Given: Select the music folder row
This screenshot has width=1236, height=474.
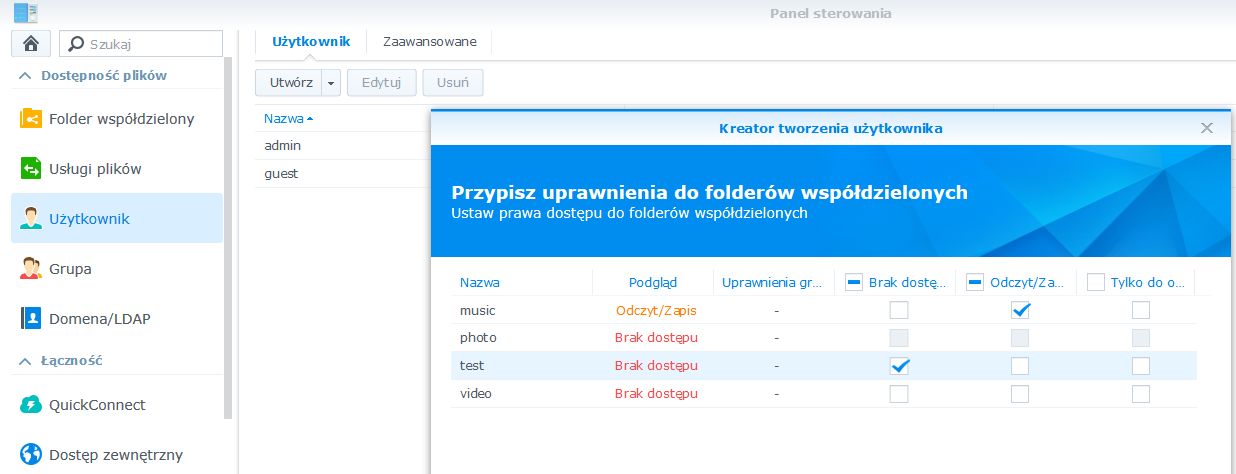Looking at the screenshot, I should tap(823, 310).
